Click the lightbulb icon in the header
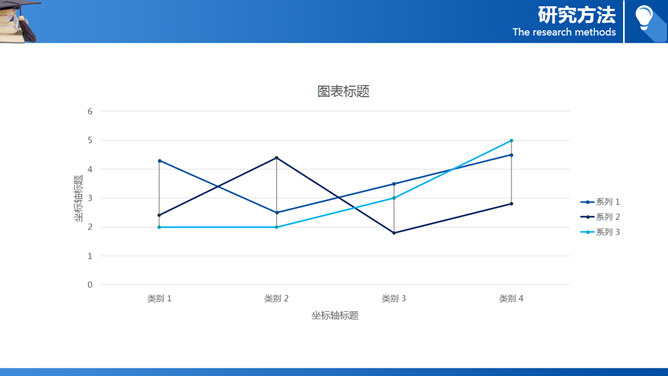Viewport: 668px width, 376px height. pyautogui.click(x=645, y=18)
